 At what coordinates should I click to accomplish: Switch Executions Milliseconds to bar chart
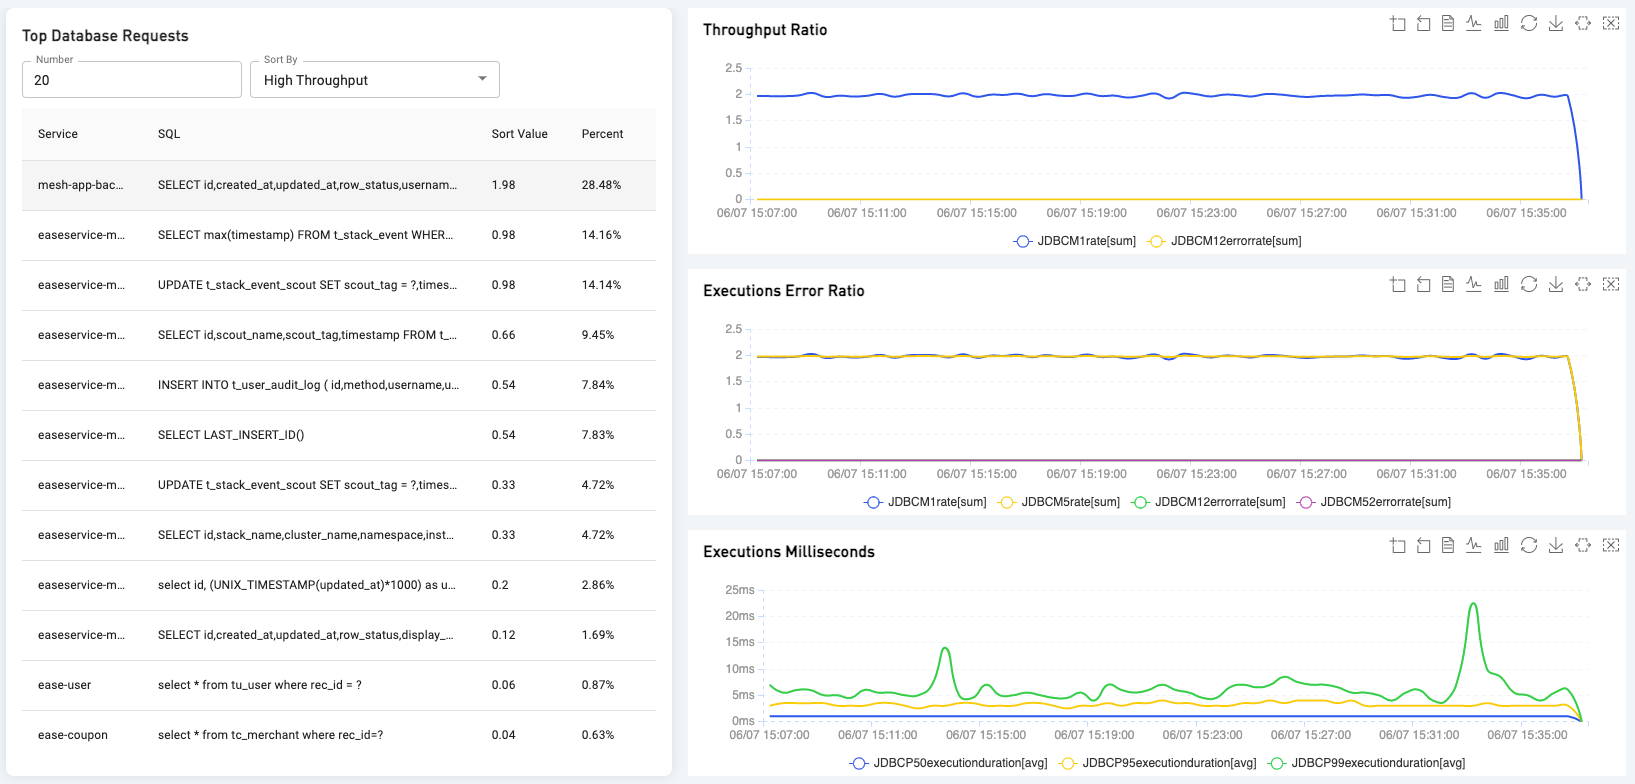(x=1501, y=545)
